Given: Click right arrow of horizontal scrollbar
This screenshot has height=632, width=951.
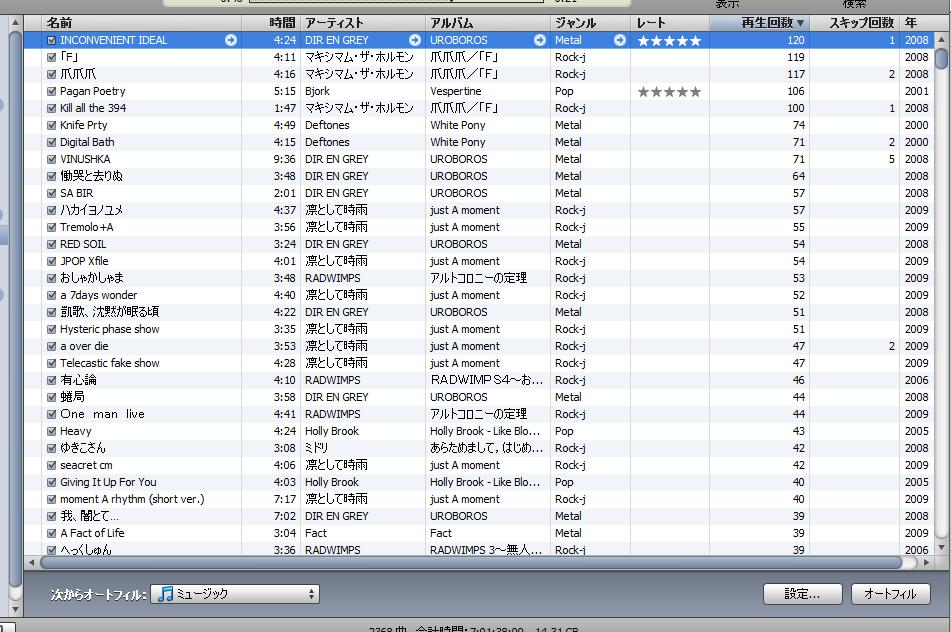Looking at the screenshot, I should pos(926,563).
